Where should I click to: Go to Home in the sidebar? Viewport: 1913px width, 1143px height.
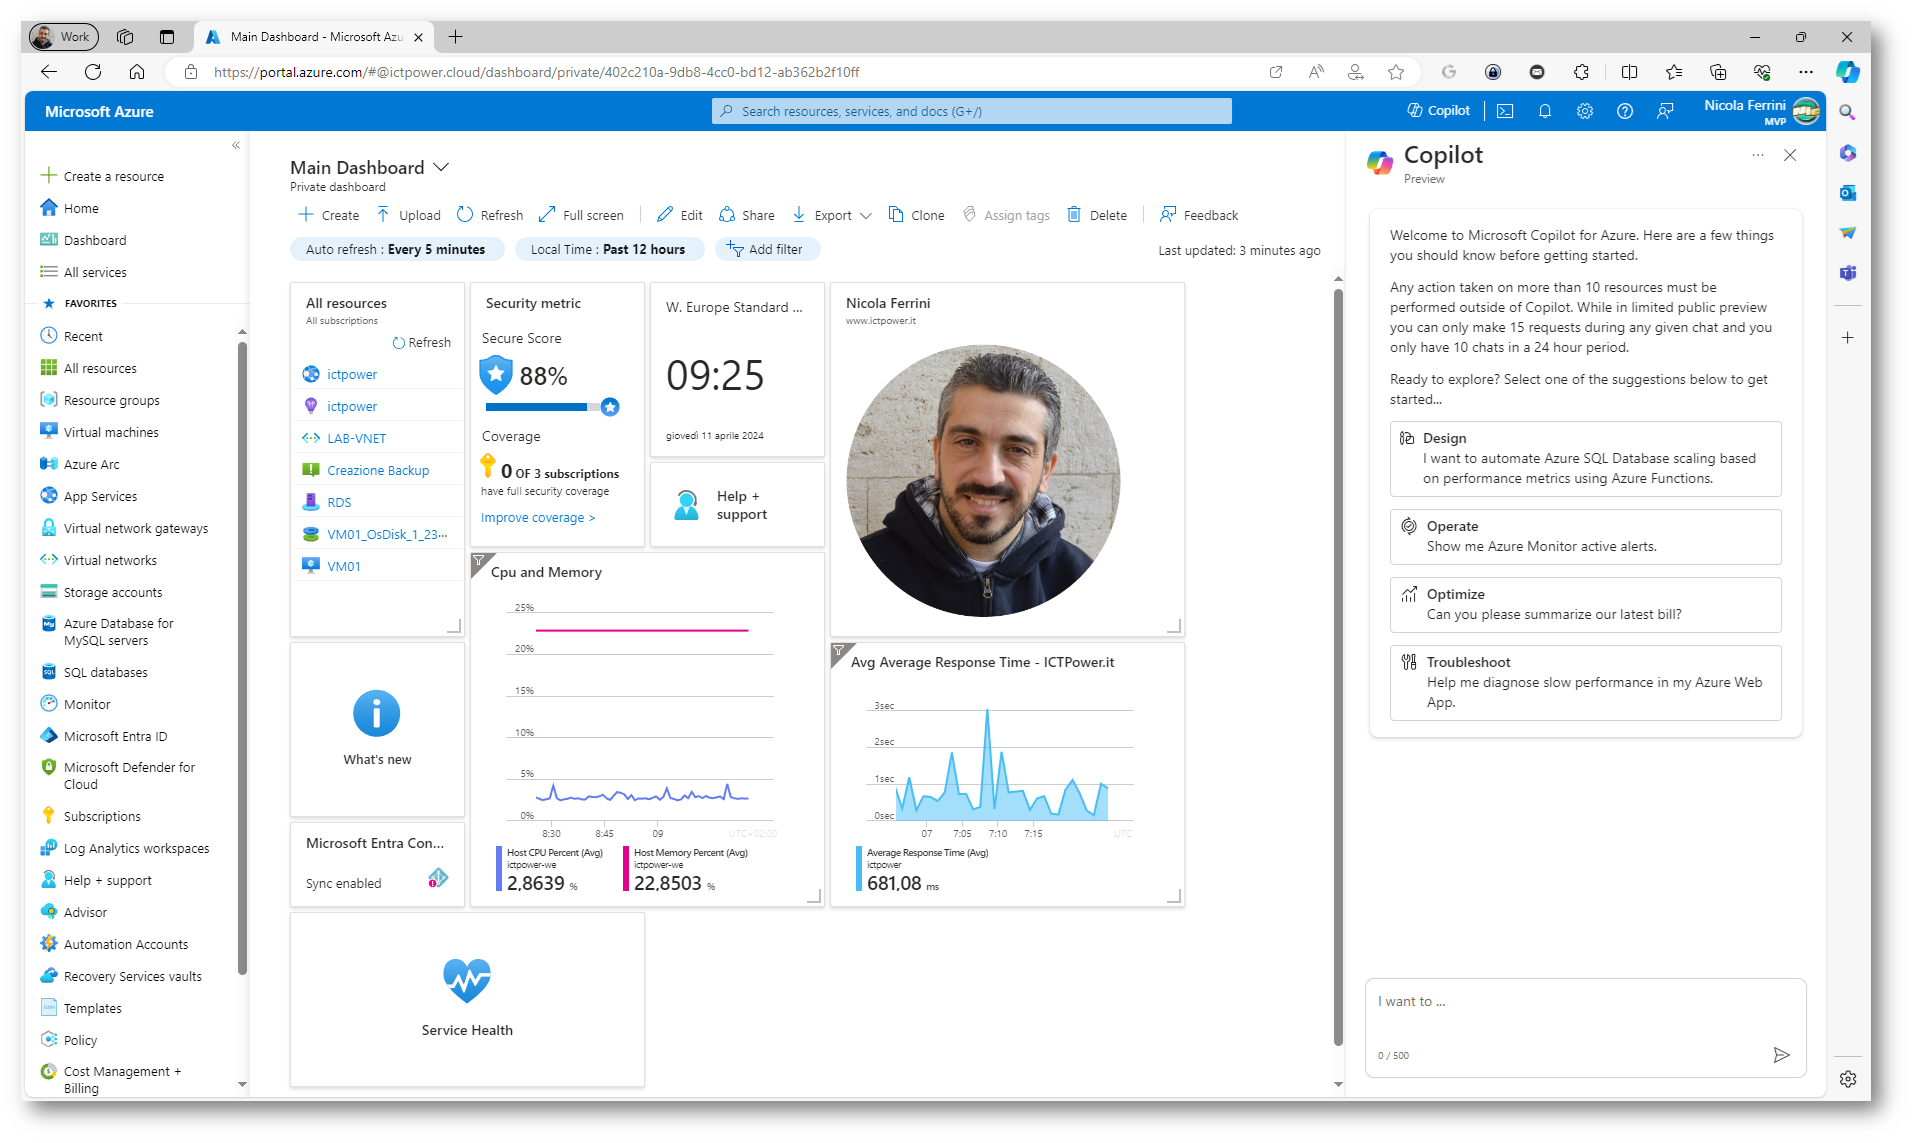[x=70, y=208]
